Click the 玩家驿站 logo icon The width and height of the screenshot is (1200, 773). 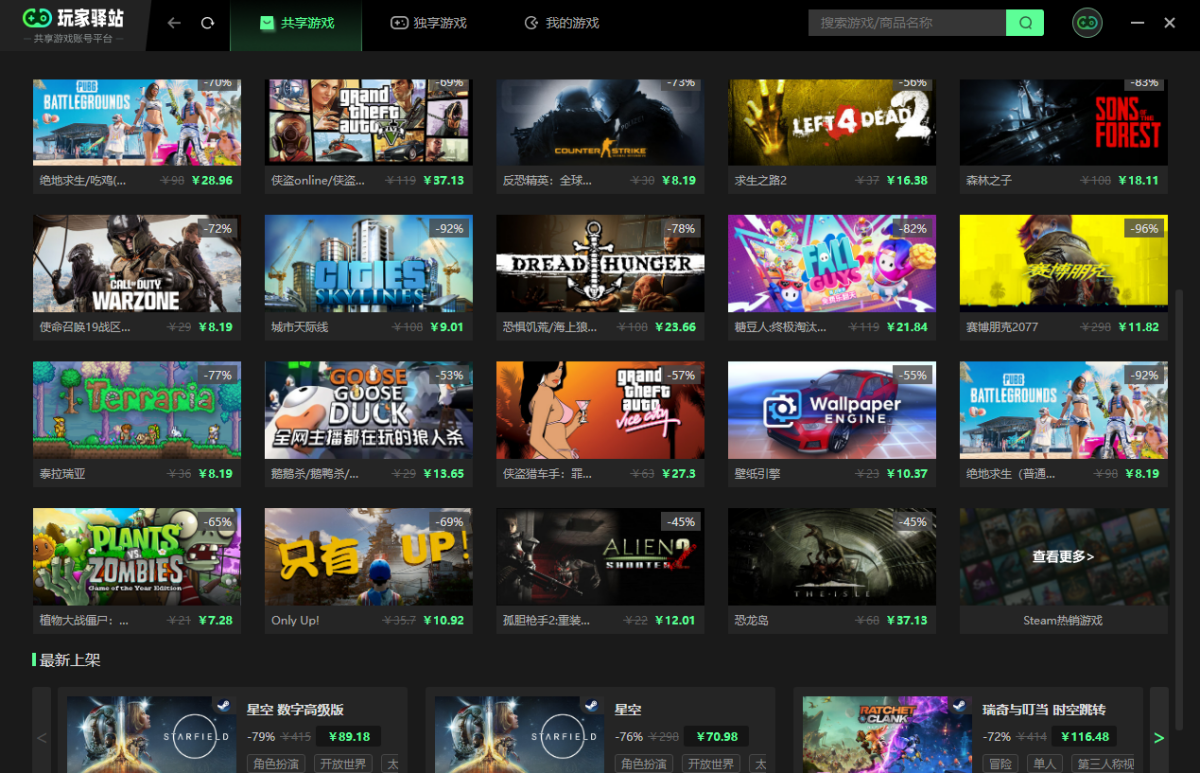[x=37, y=17]
